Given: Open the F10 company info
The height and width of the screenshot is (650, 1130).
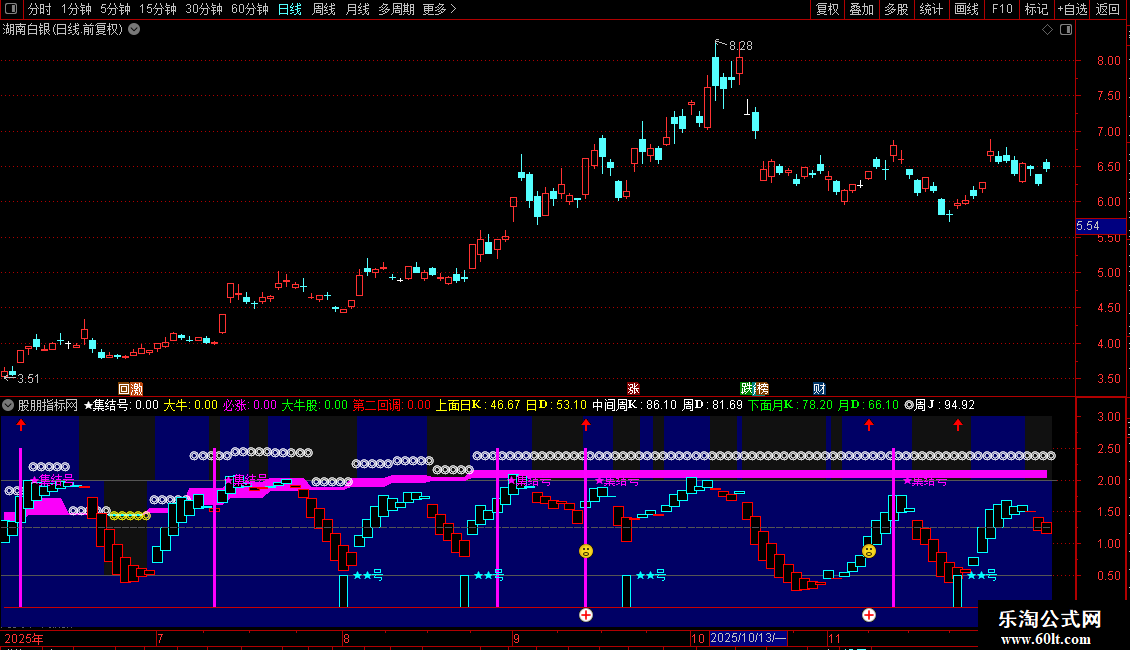Looking at the screenshot, I should 1002,9.
